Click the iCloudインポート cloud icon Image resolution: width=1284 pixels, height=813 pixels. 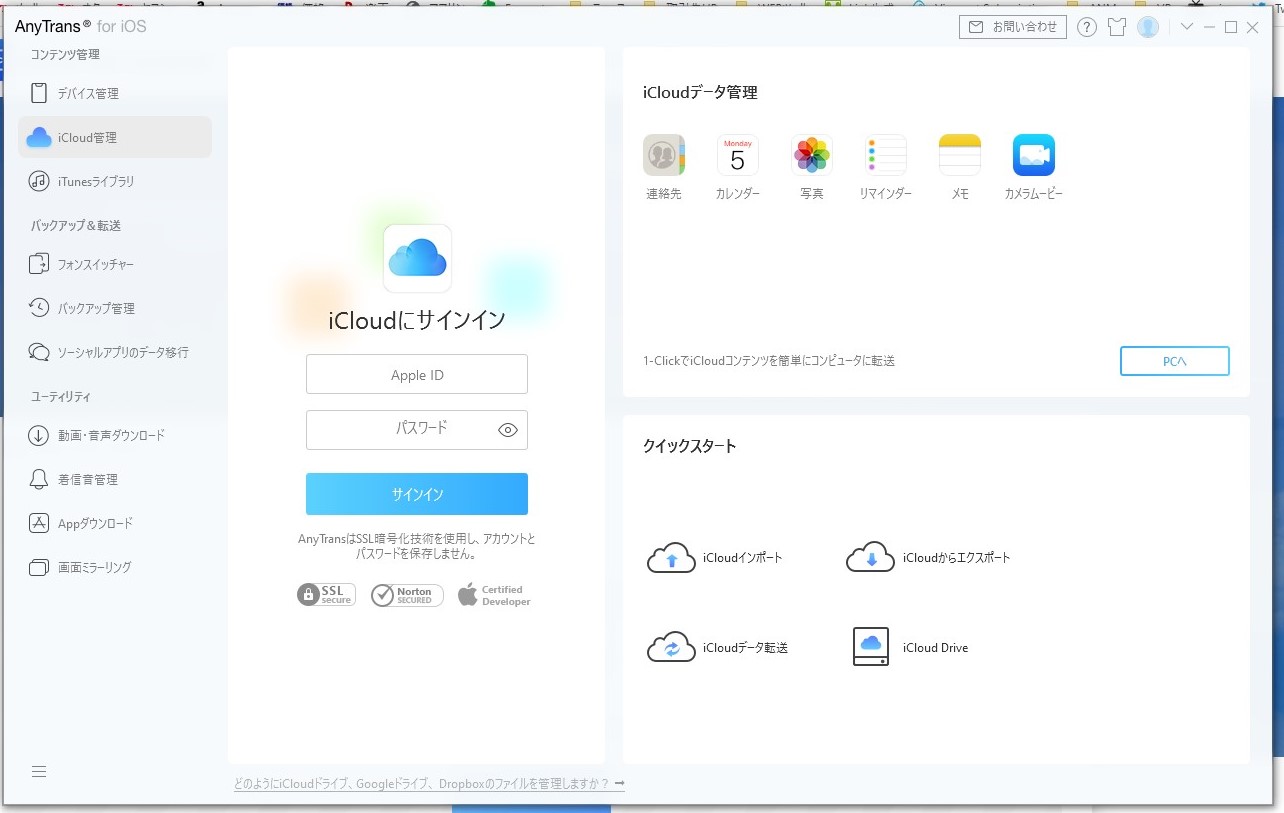pos(671,558)
